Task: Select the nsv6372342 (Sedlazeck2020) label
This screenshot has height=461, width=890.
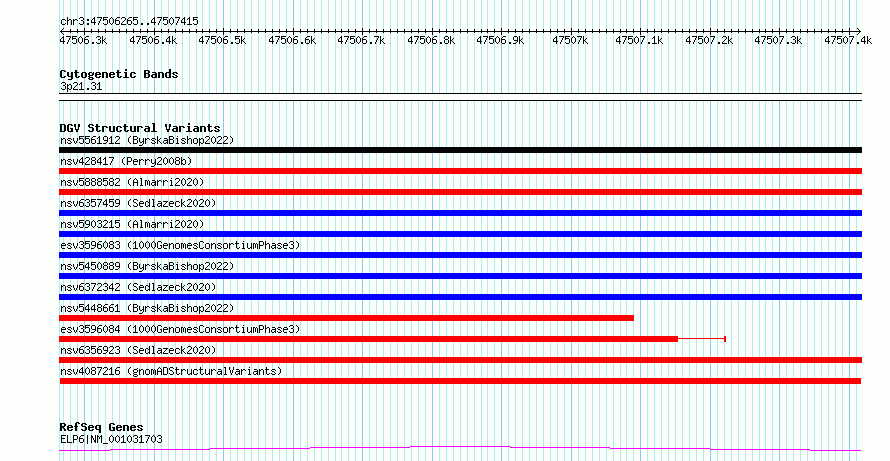Action: coord(138,287)
